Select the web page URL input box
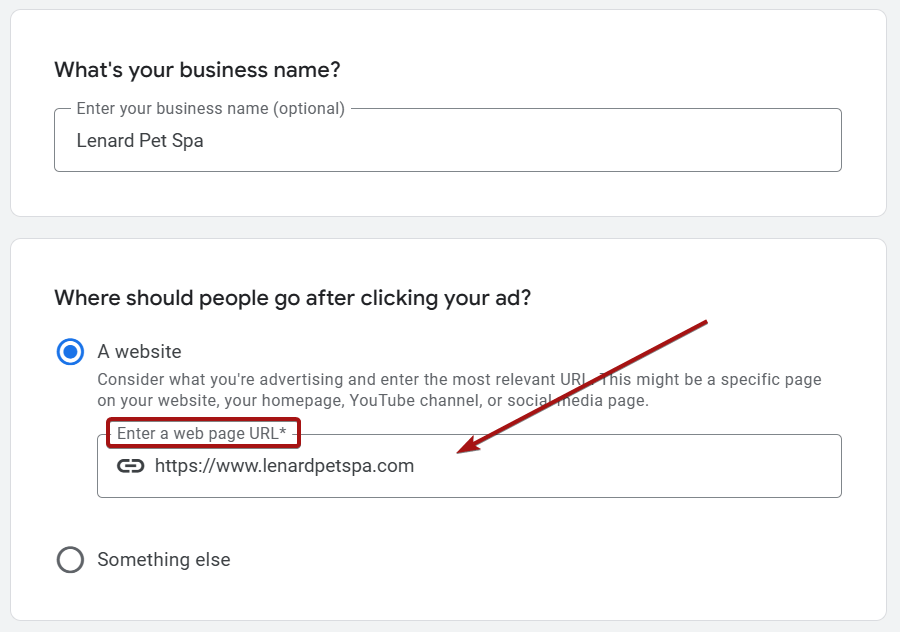Image resolution: width=900 pixels, height=632 pixels. (468, 466)
